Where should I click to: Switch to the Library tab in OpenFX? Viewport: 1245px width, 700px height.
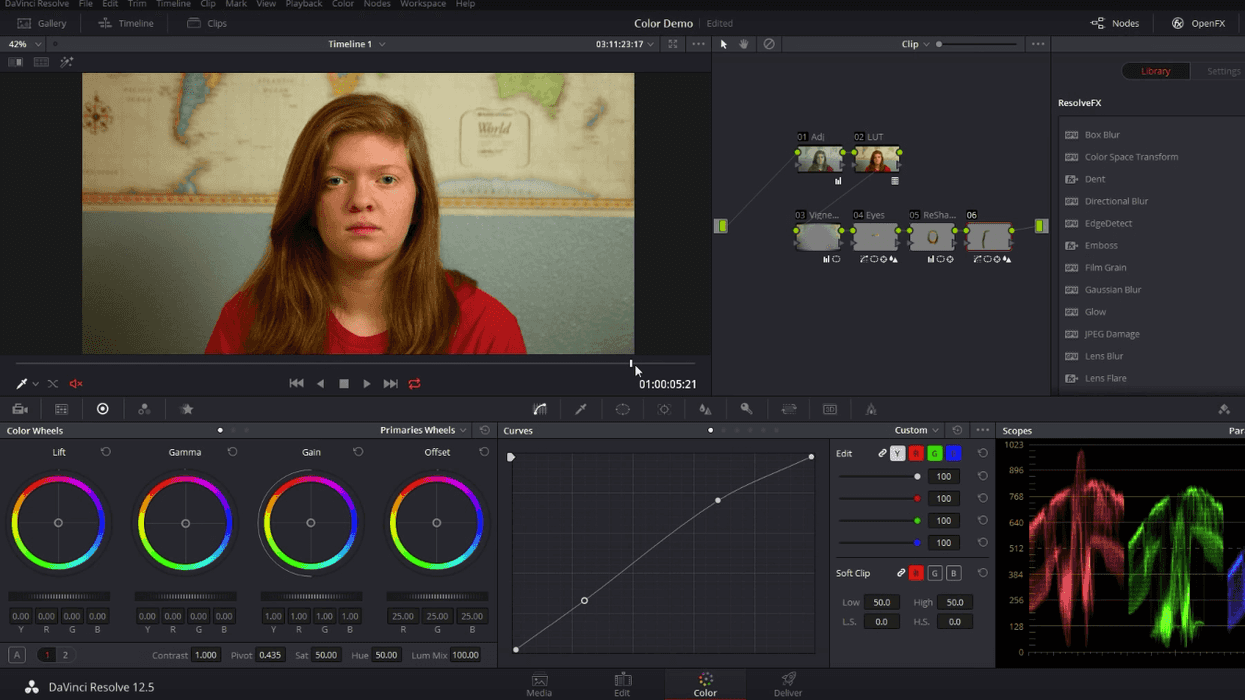click(x=1155, y=71)
